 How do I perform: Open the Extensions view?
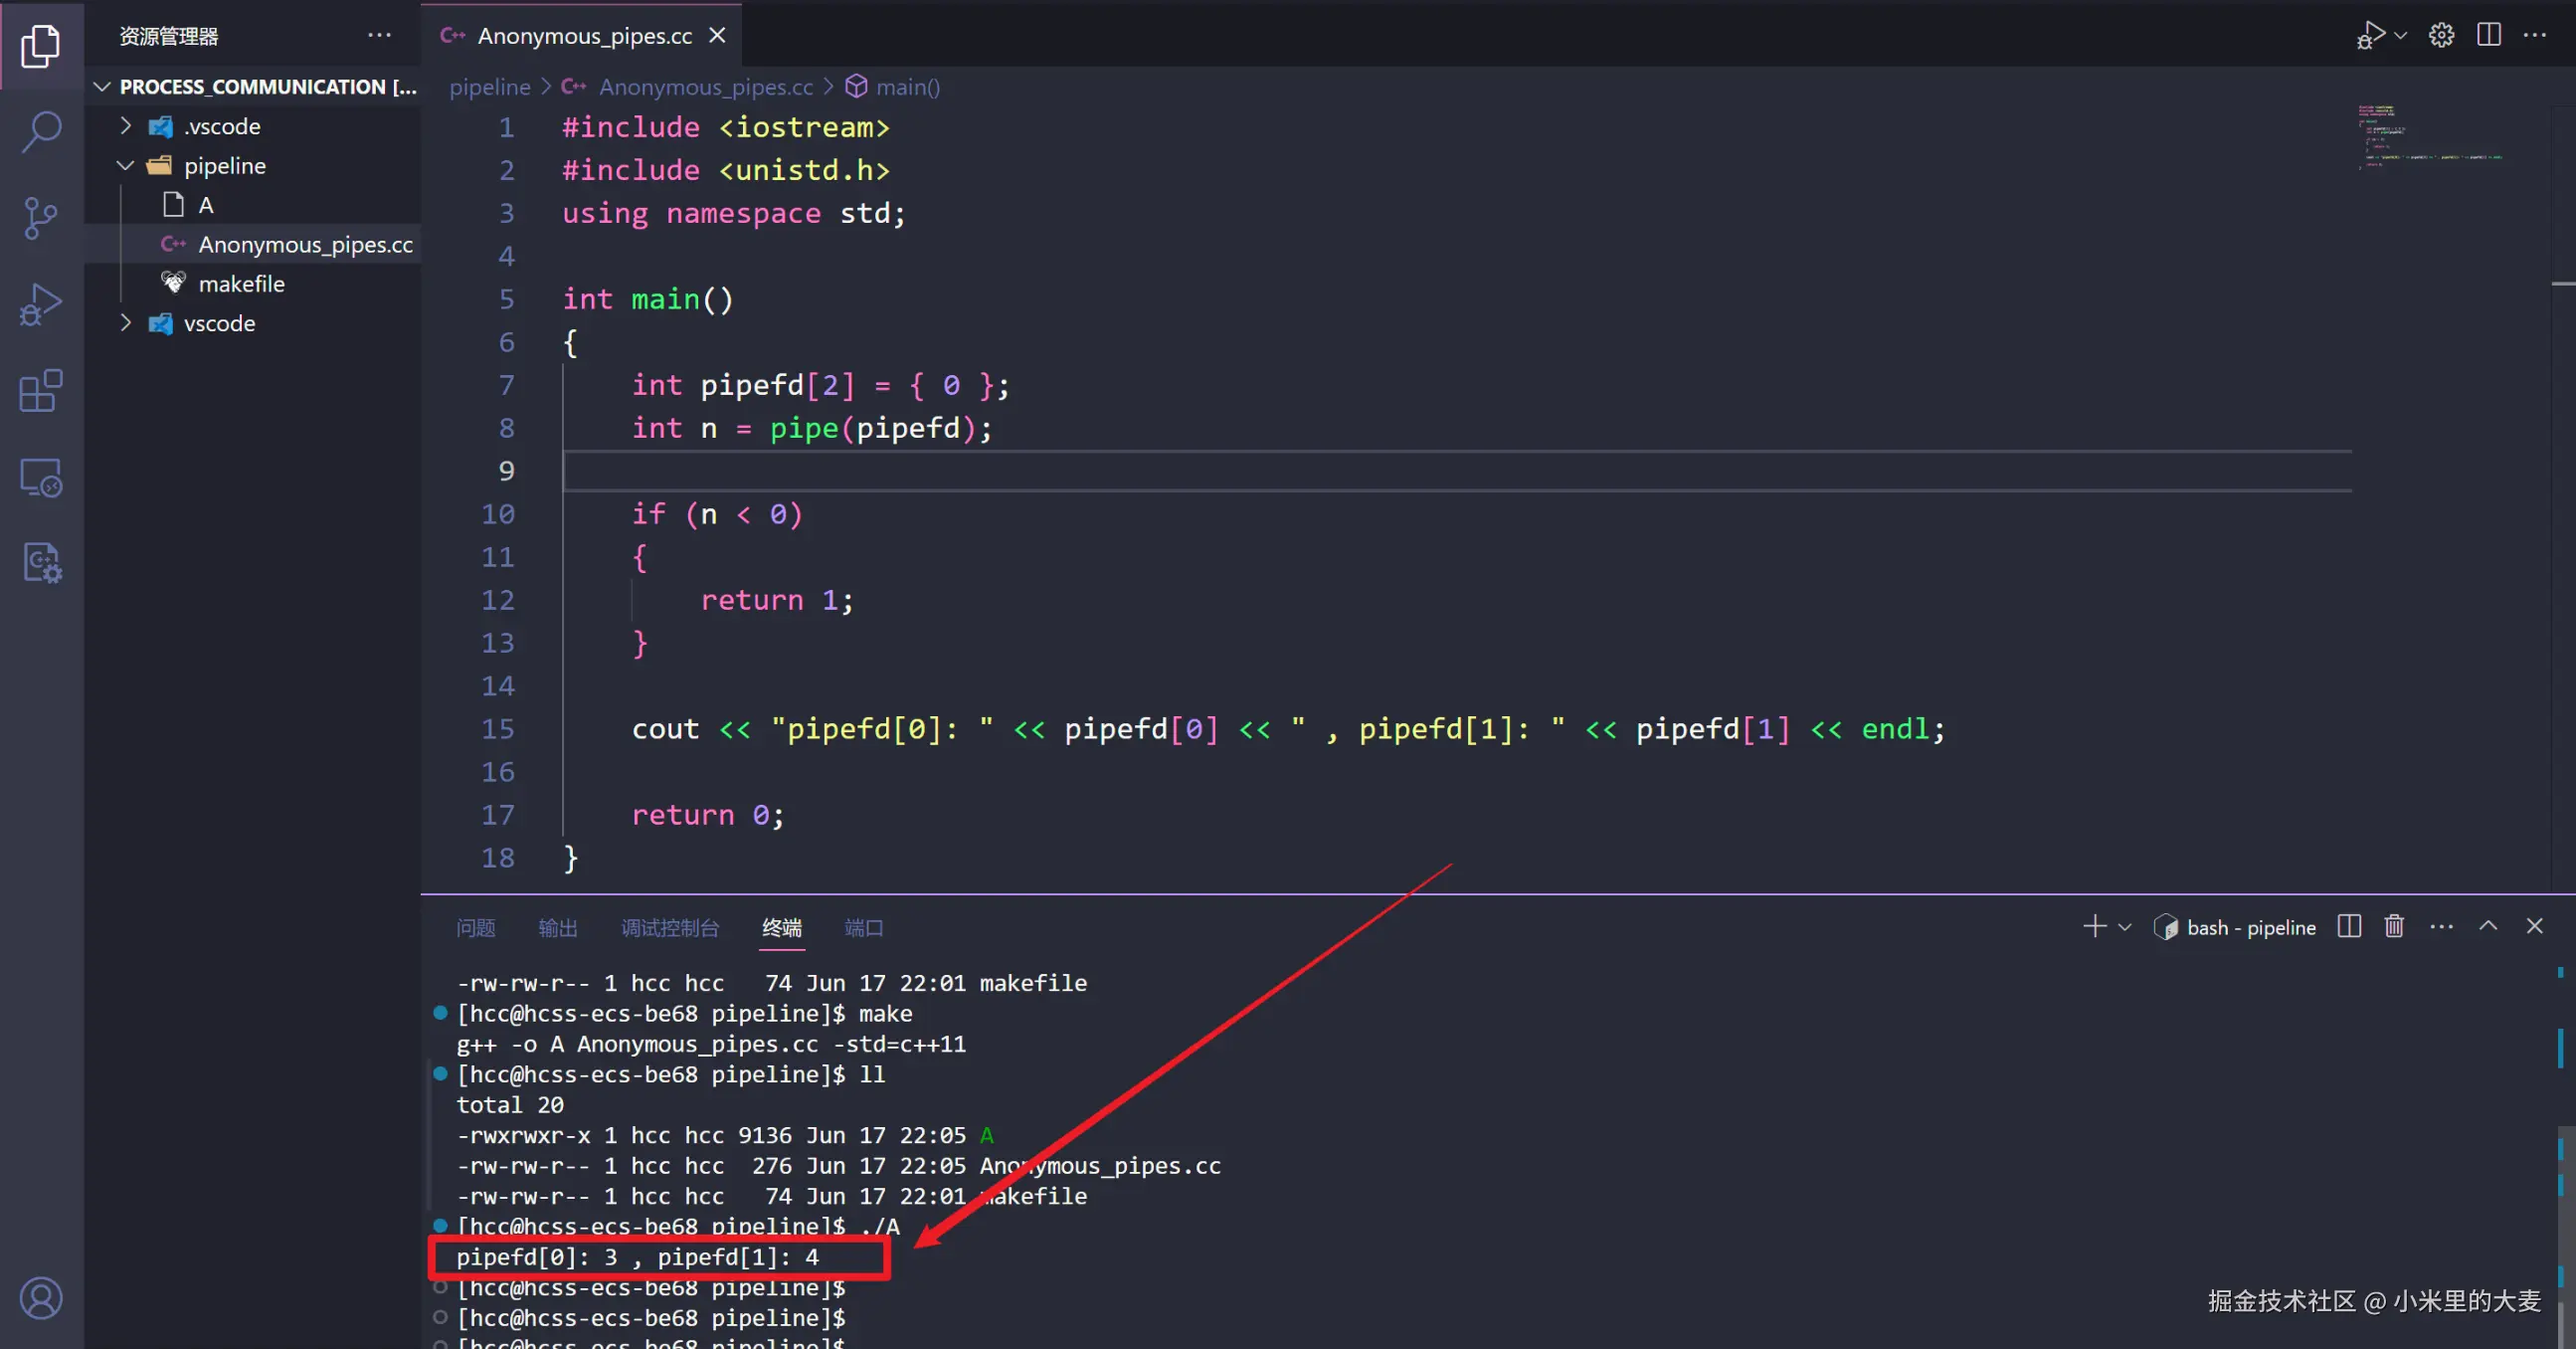[x=41, y=391]
